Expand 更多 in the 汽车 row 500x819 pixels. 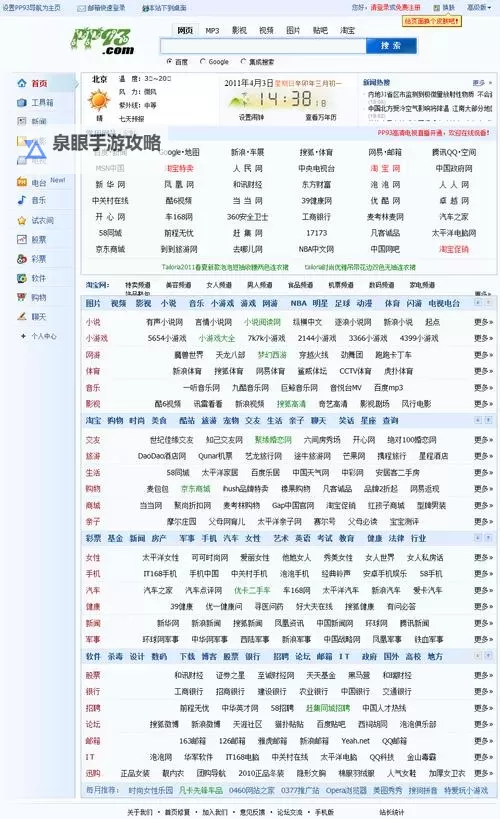click(483, 590)
